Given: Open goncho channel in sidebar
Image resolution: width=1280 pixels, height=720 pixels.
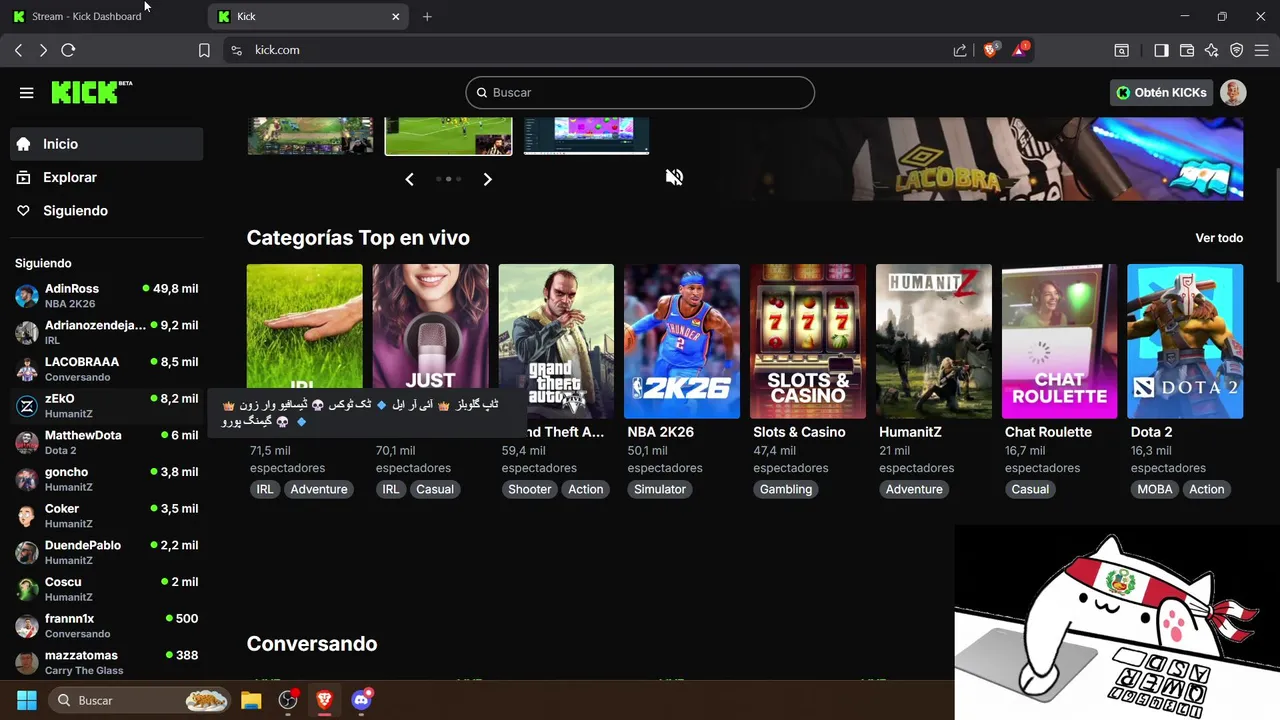Looking at the screenshot, I should point(107,479).
